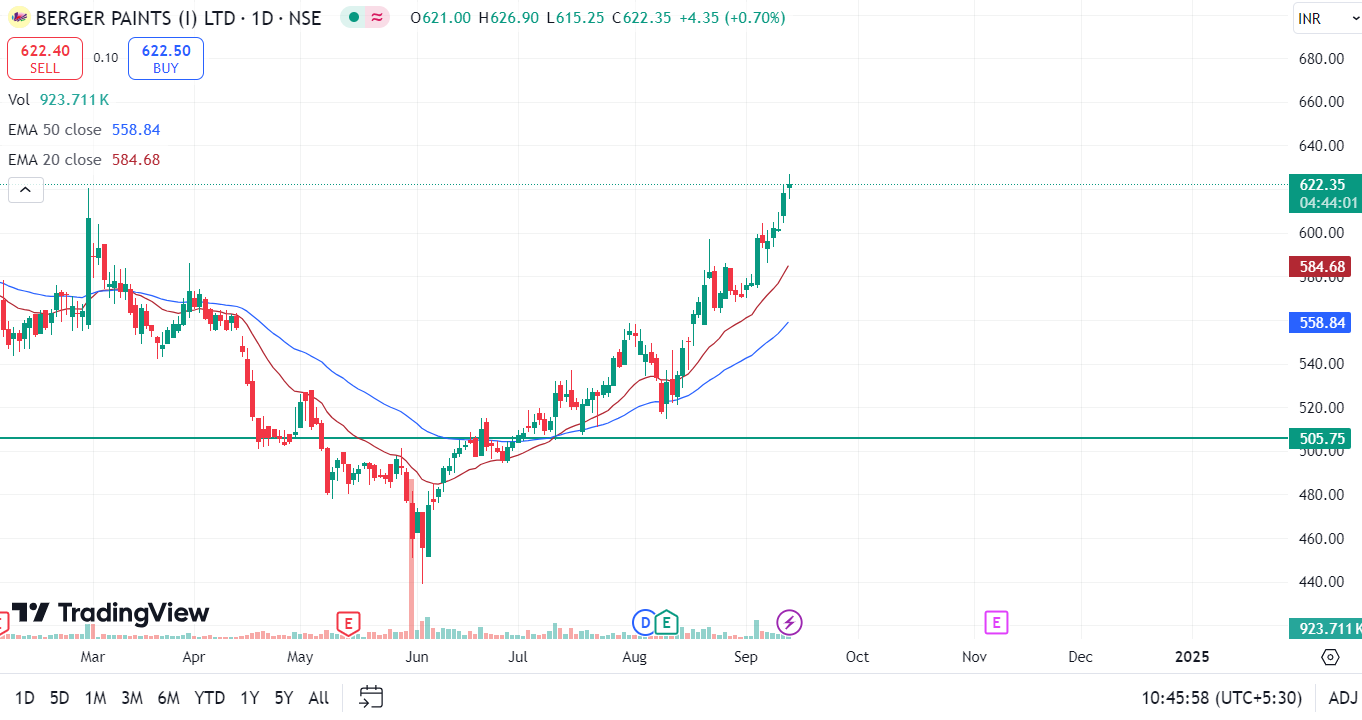Click the green market open status dot
The height and width of the screenshot is (720, 1362).
[x=354, y=17]
